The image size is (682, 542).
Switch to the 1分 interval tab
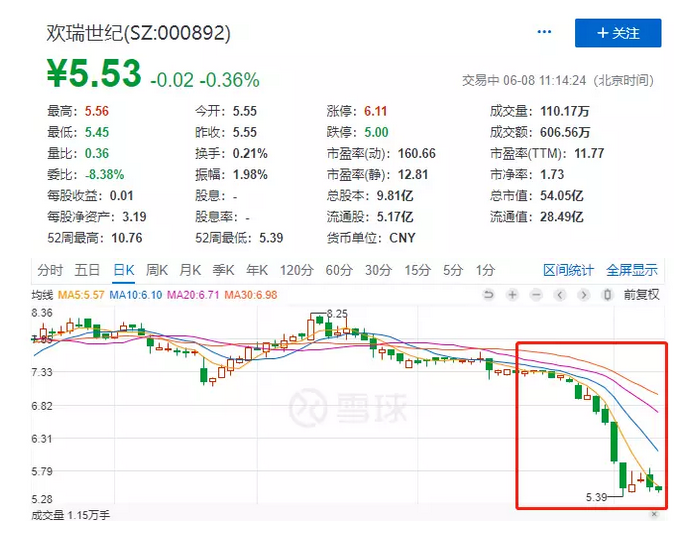tap(485, 270)
